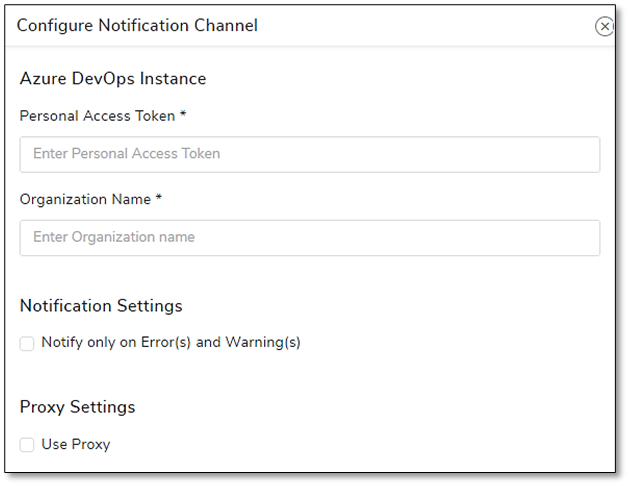The width and height of the screenshot is (629, 486).
Task: Click the Personal Access Token label
Action: tap(103, 116)
